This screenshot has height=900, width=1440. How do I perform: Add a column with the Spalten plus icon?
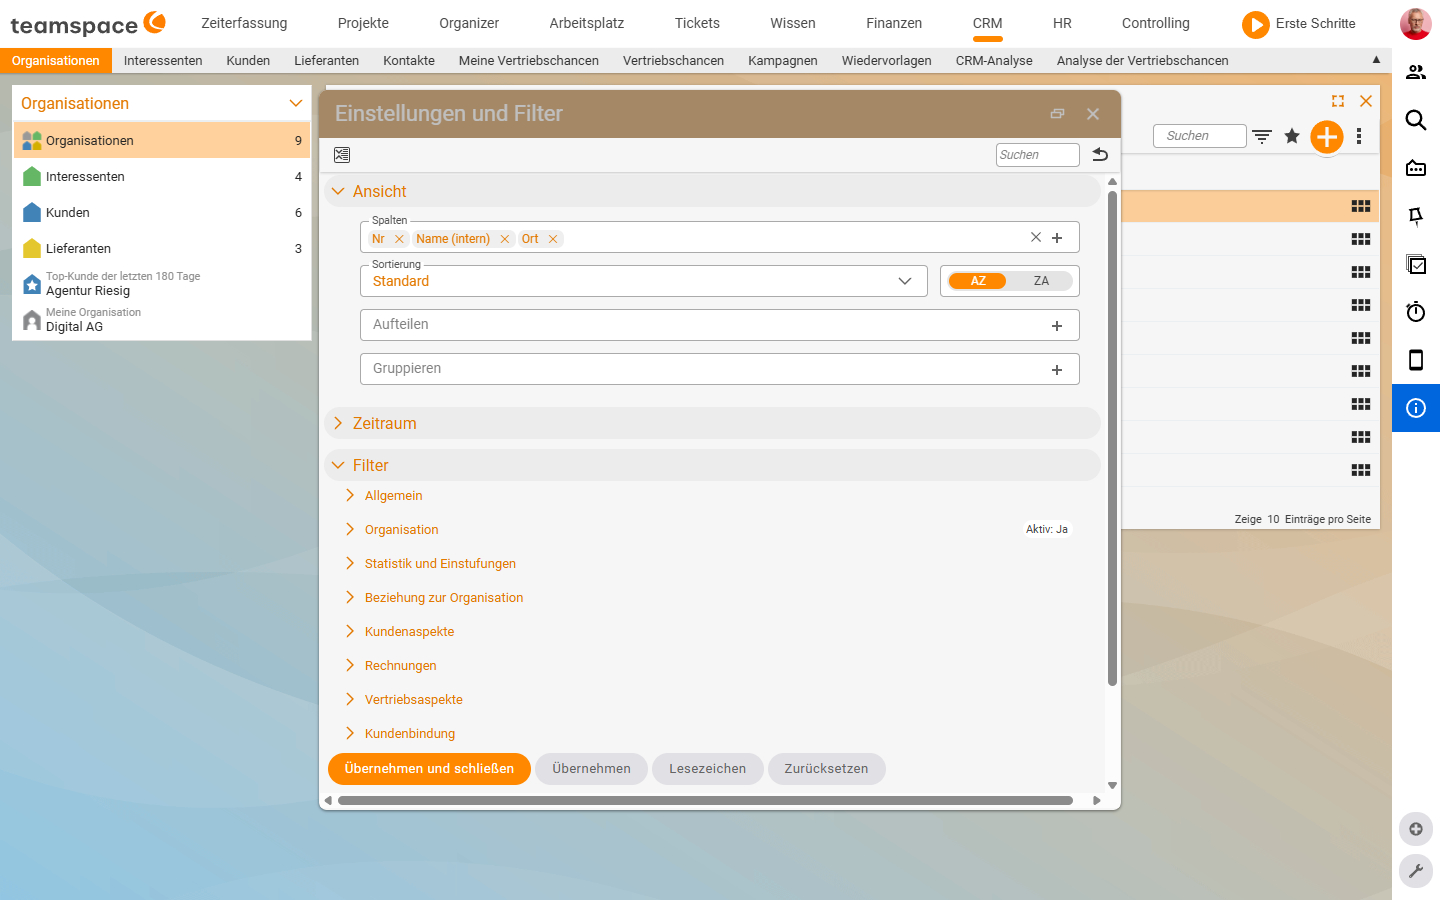coord(1057,238)
